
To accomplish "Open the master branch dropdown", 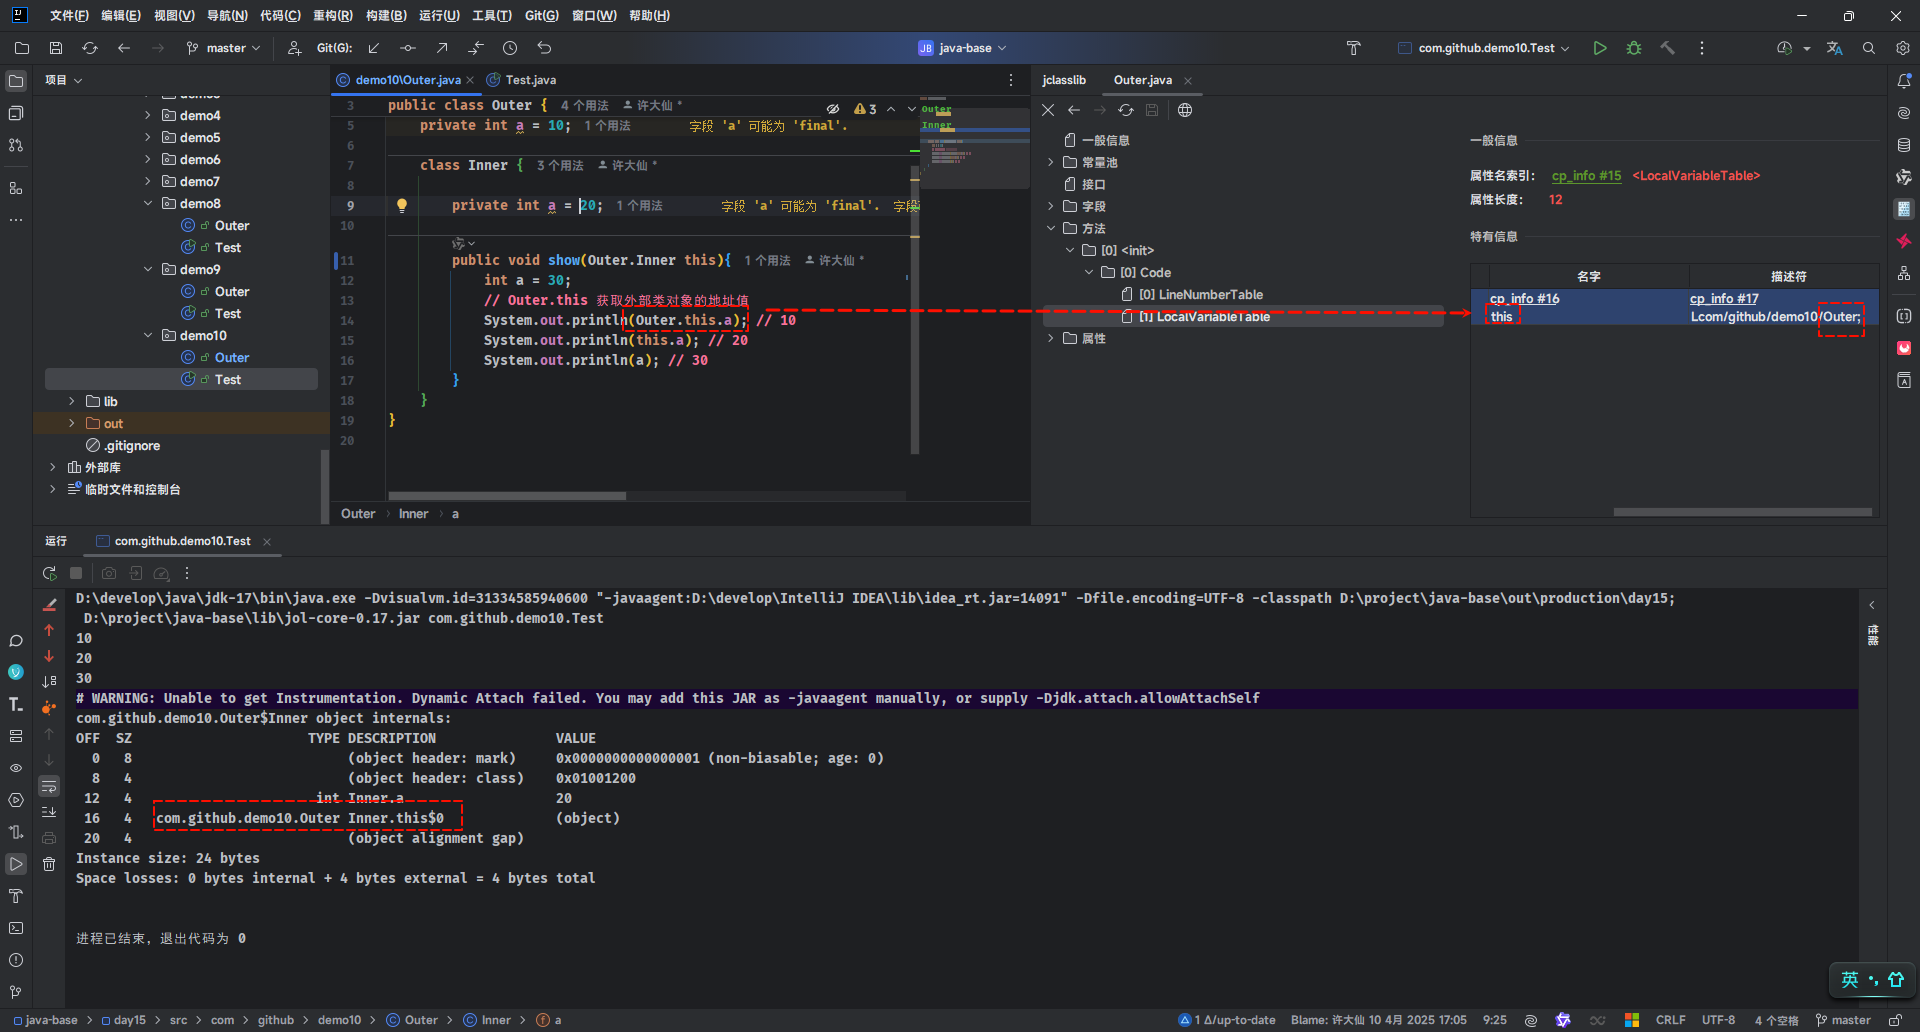I will coord(224,48).
